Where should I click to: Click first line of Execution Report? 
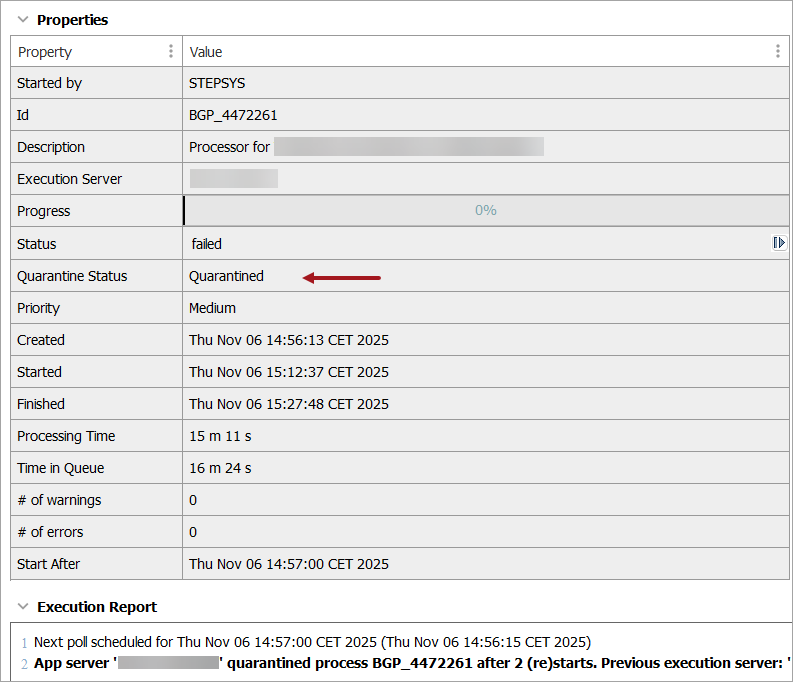(312, 642)
